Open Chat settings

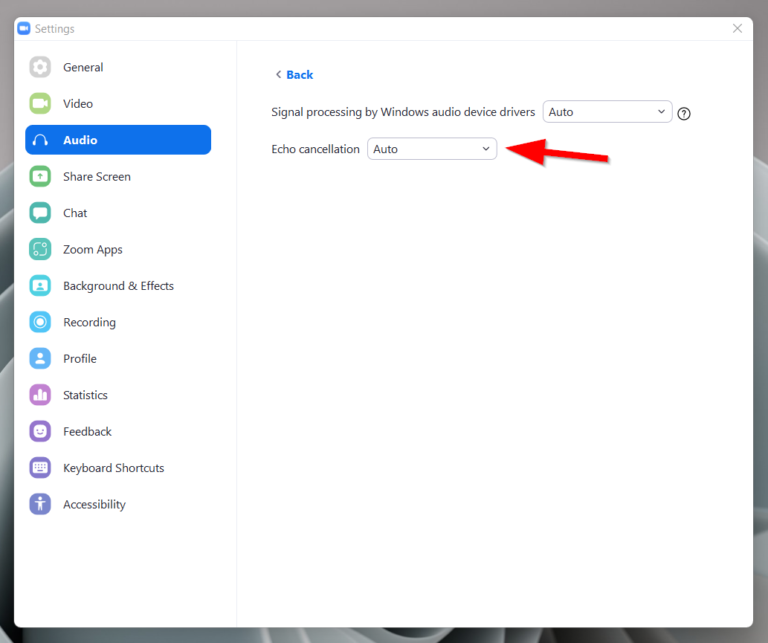118,213
